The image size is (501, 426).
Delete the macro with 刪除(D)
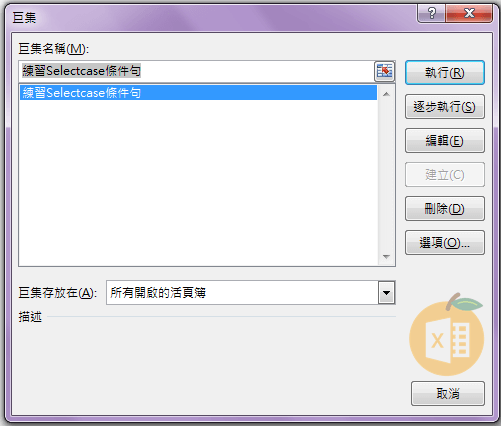445,209
